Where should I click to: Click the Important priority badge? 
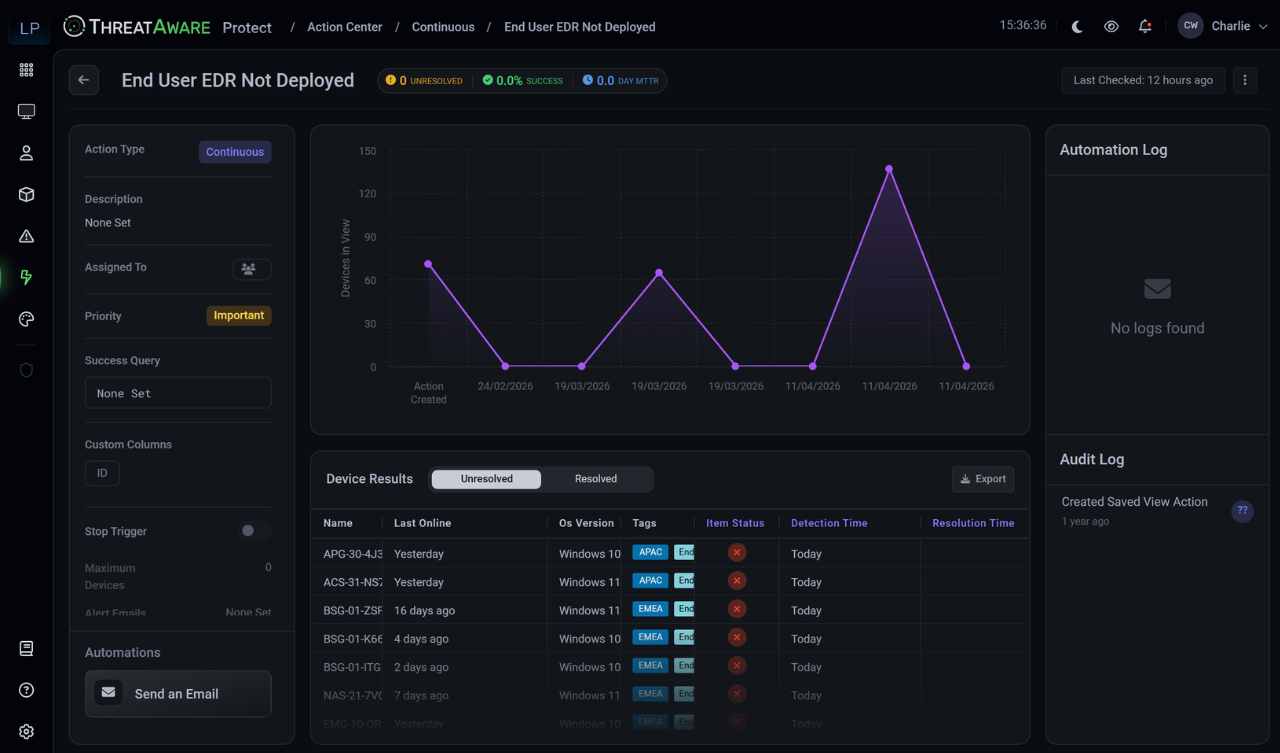tap(239, 315)
